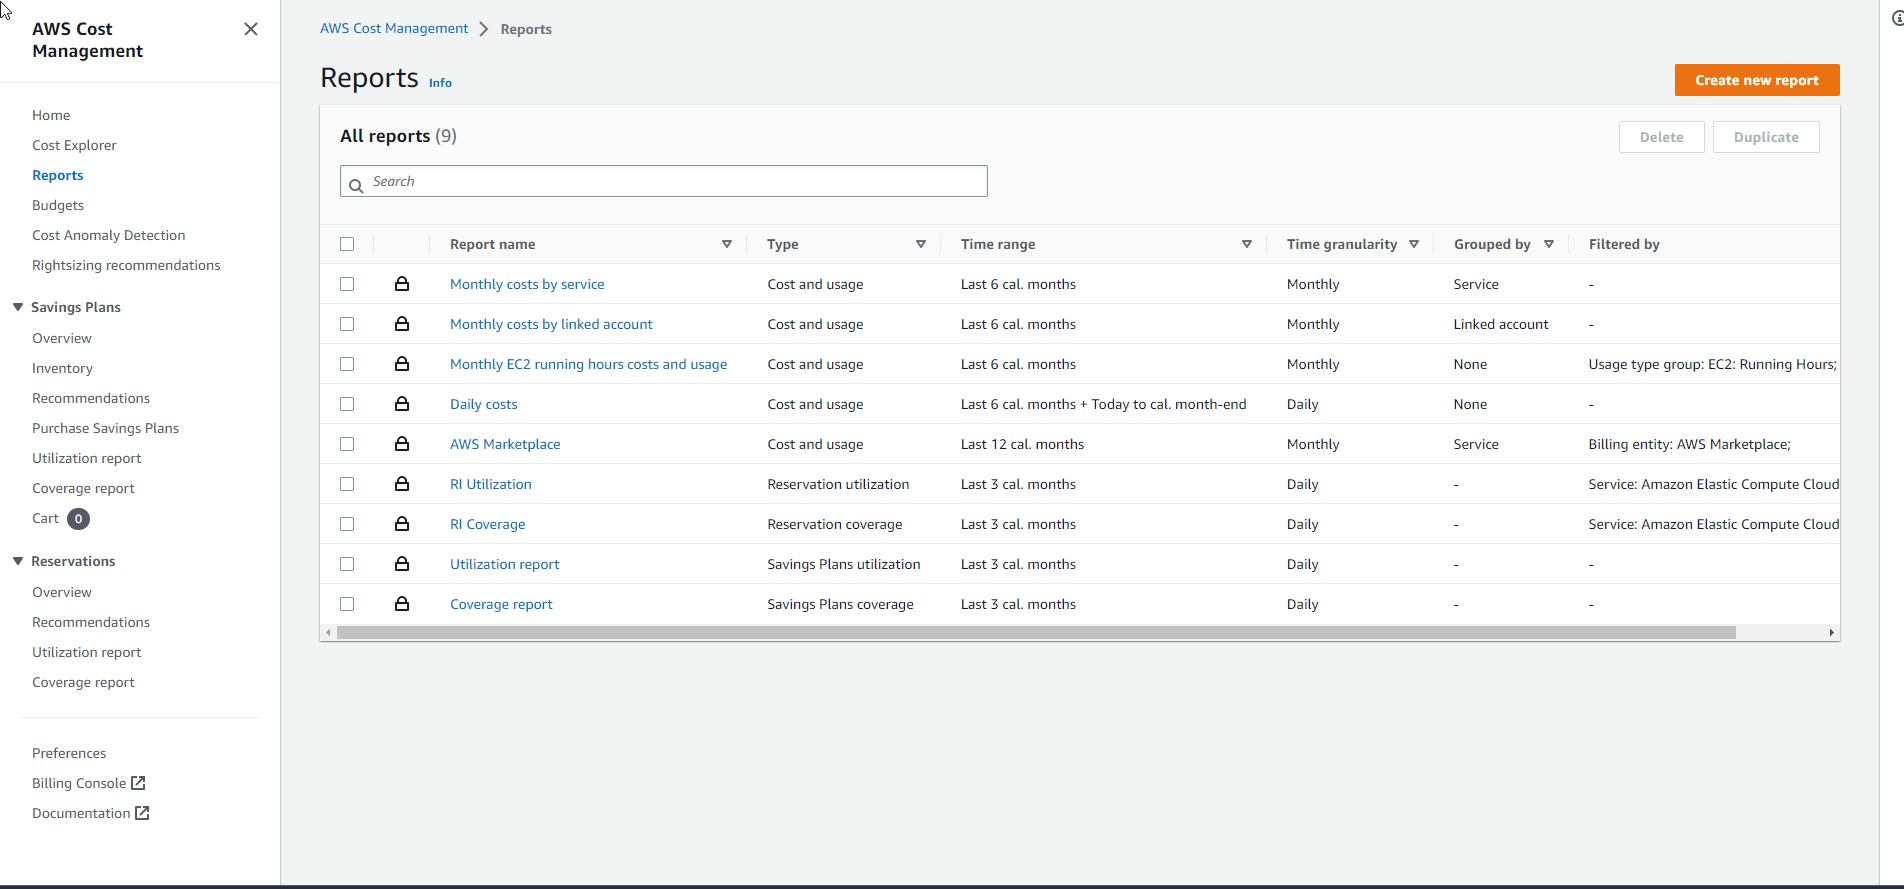Open the Monthly costs by service report
Viewport: 1904px width, 889px height.
(527, 284)
